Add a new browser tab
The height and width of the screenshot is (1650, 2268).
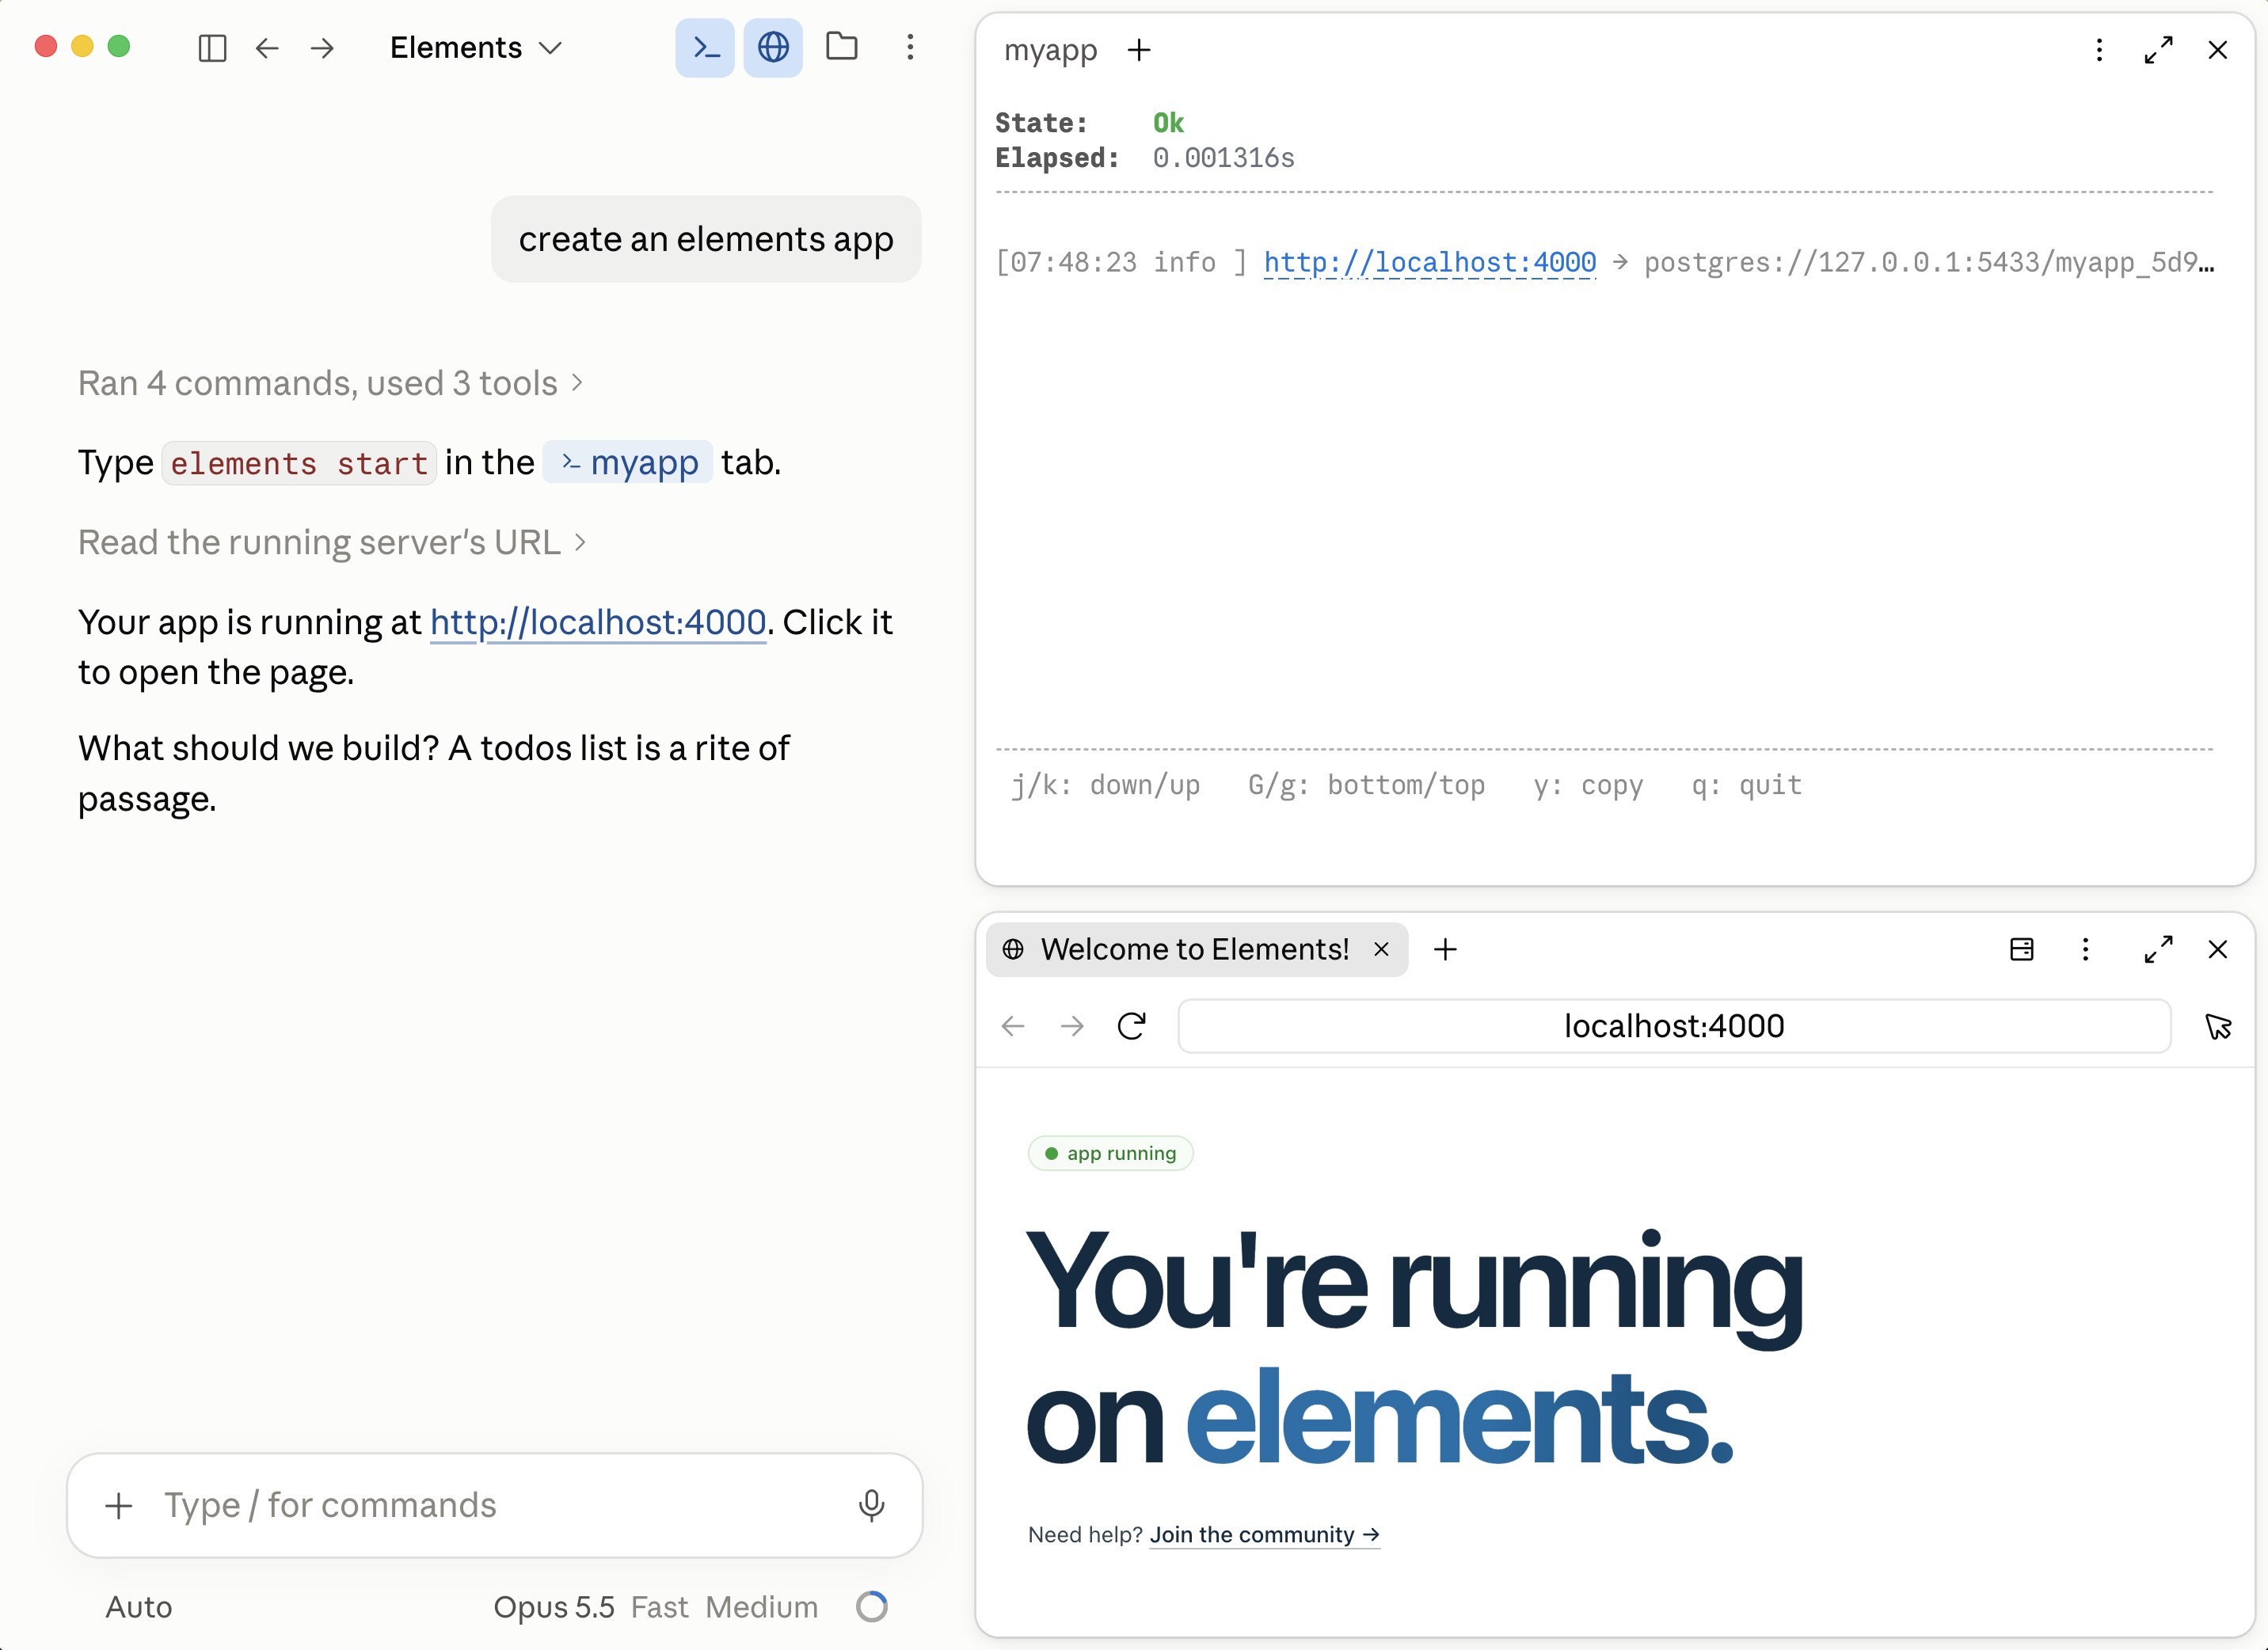(x=1445, y=949)
